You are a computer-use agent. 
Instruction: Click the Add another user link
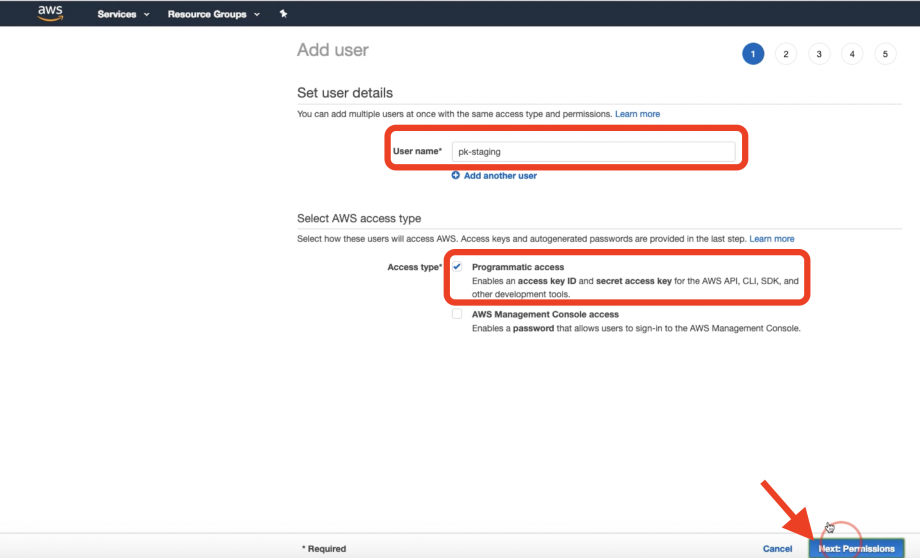[x=500, y=175]
